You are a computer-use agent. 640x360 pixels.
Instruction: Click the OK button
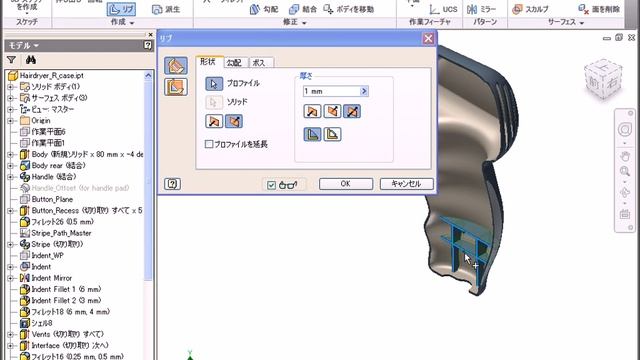click(x=346, y=184)
